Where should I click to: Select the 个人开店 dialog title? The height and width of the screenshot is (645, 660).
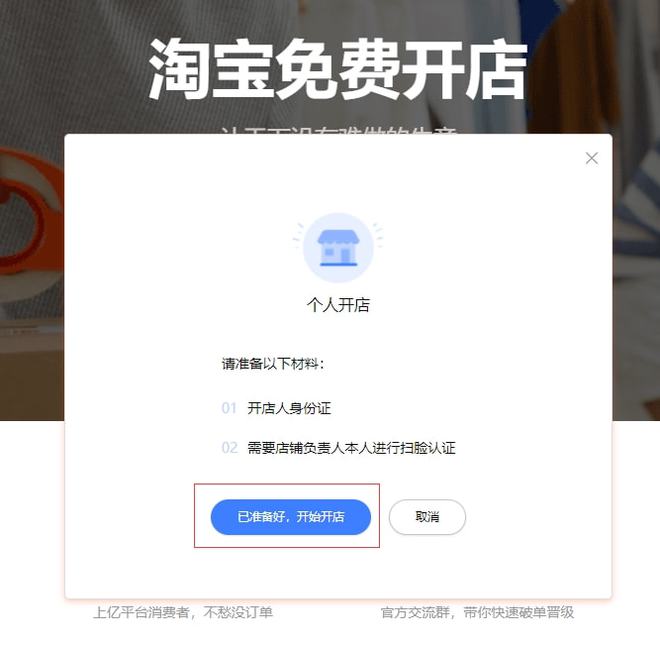[x=338, y=305]
